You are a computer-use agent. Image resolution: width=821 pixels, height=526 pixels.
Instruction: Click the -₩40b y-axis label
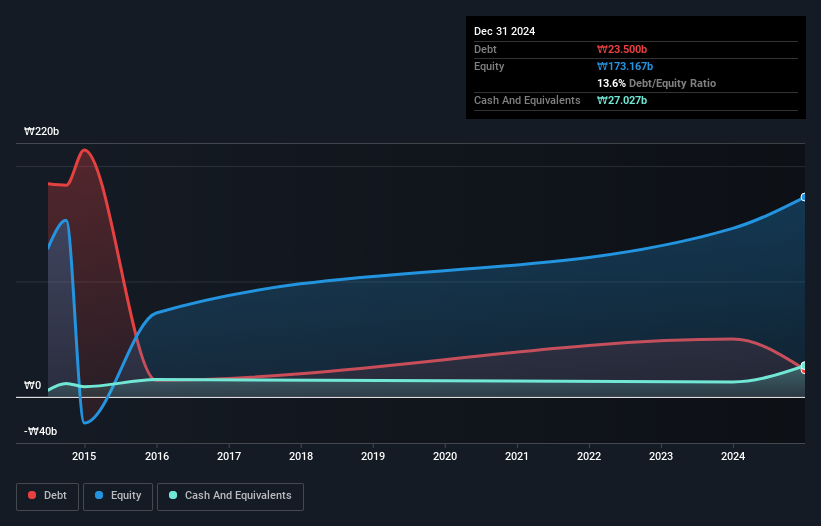pyautogui.click(x=40, y=431)
